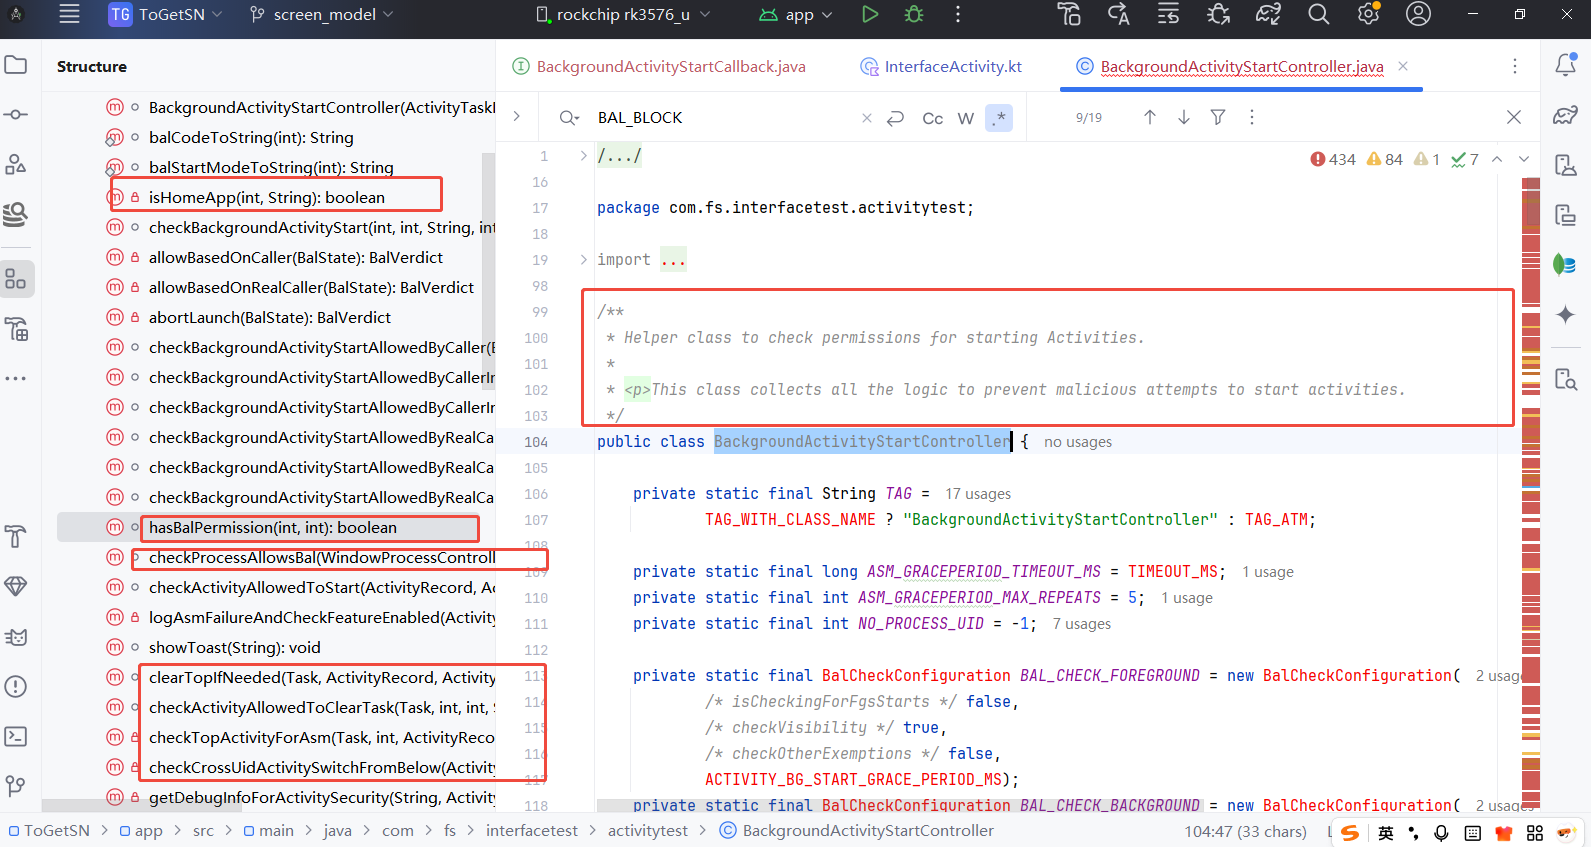Show more tool windows ellipsis in left sidebar
This screenshot has height=847, width=1591.
[x=16, y=379]
